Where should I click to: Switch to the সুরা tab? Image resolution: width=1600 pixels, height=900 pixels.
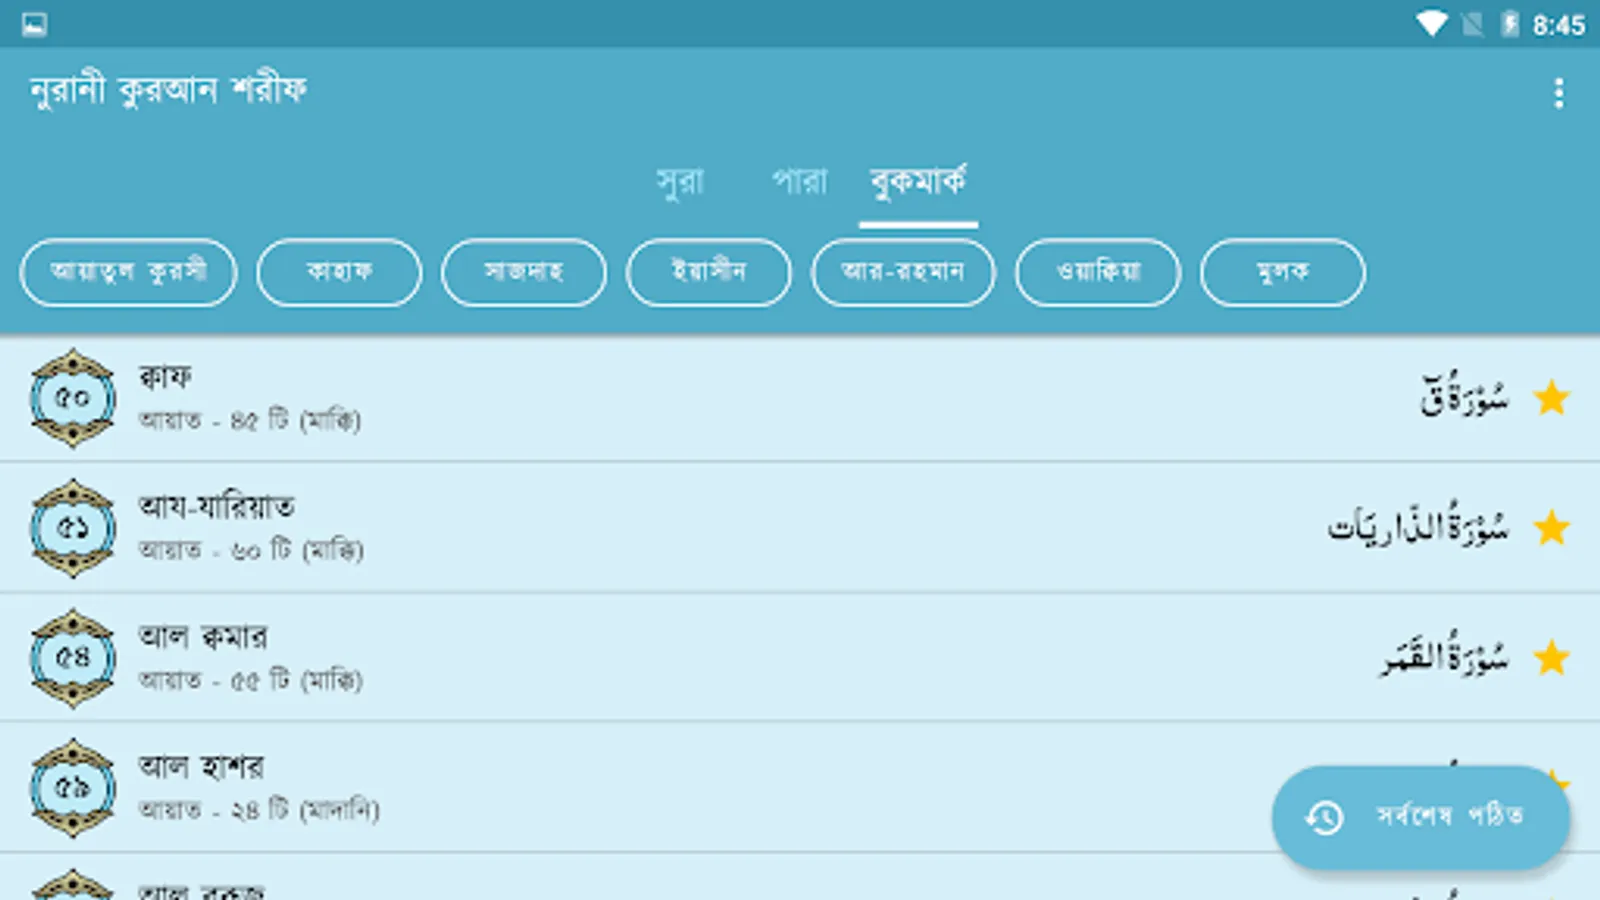pos(680,182)
